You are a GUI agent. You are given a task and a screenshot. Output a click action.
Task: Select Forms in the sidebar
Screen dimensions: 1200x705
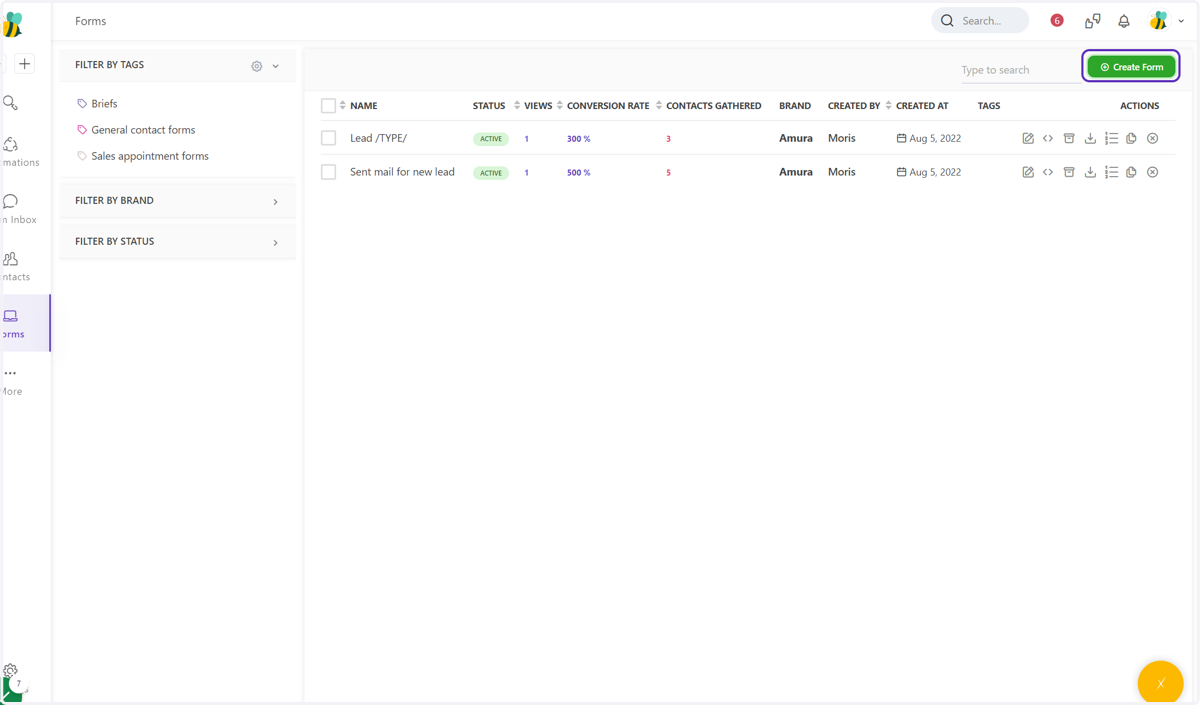pos(25,323)
